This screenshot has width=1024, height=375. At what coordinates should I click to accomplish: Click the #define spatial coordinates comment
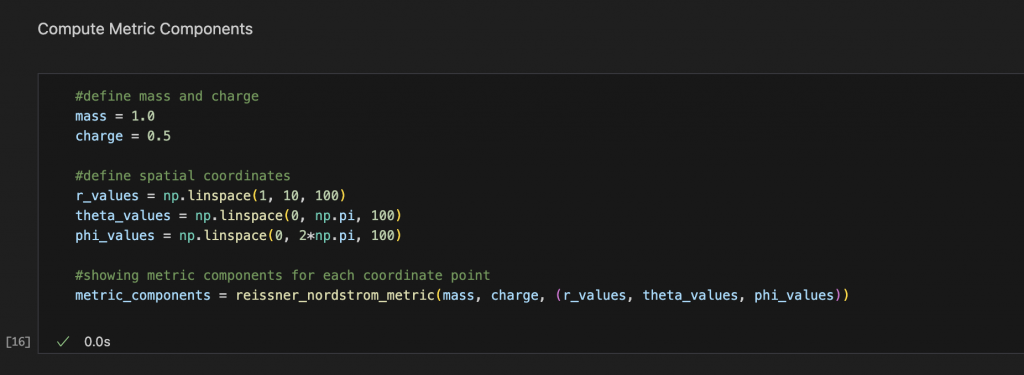pos(183,176)
